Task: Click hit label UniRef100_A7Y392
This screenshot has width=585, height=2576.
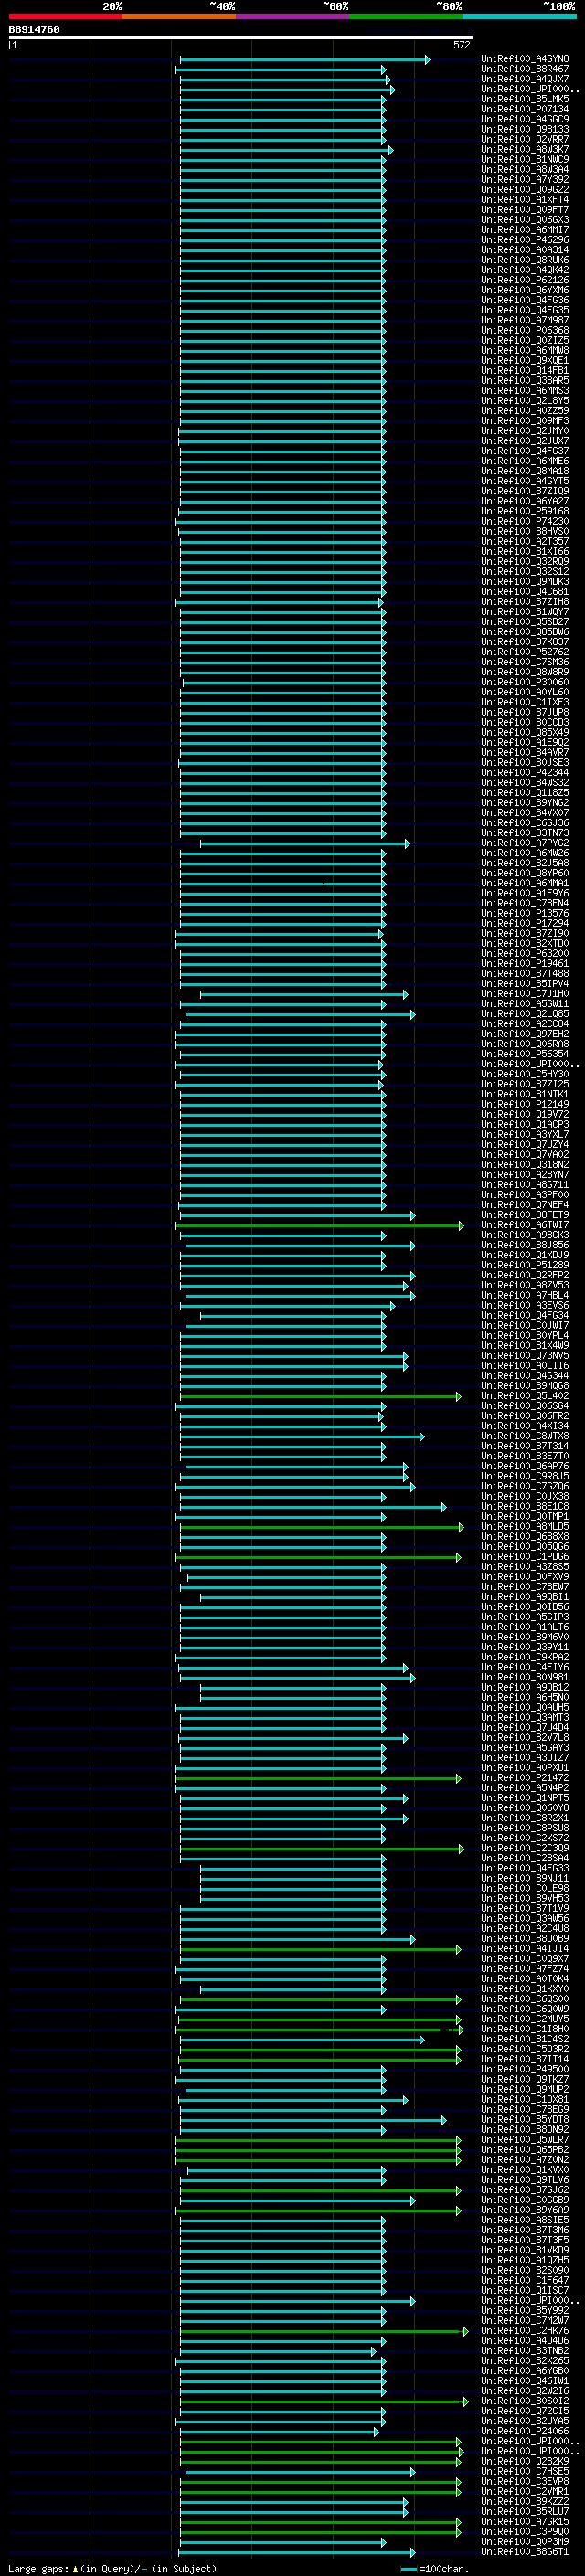Action: [525, 179]
